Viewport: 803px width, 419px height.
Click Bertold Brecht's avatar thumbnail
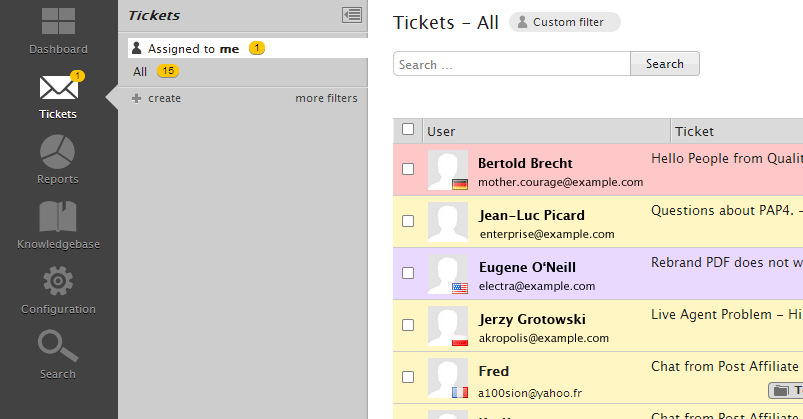447,170
